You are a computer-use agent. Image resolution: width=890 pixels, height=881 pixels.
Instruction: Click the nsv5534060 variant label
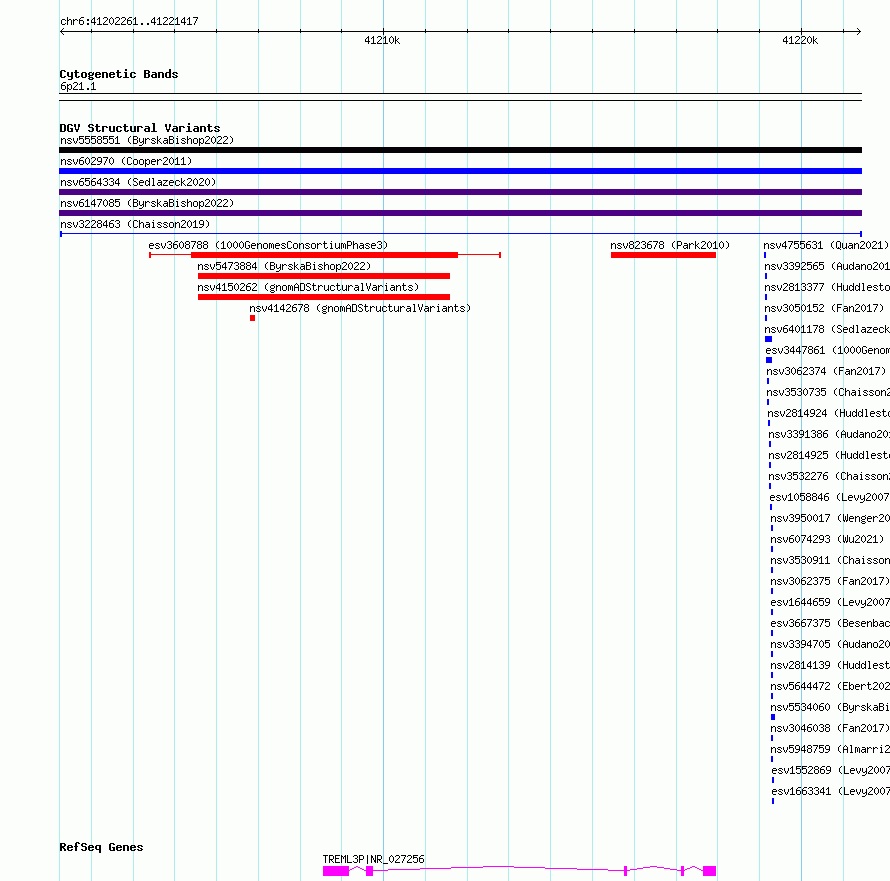(830, 707)
